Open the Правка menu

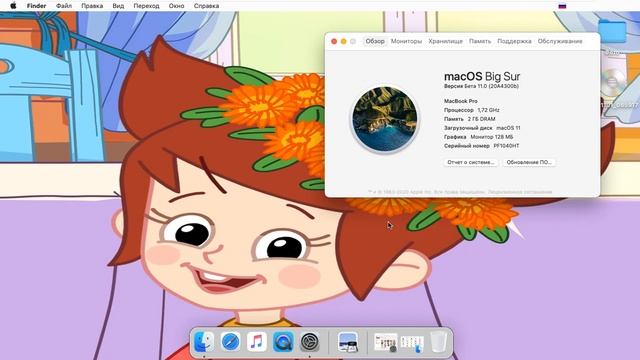pos(92,6)
